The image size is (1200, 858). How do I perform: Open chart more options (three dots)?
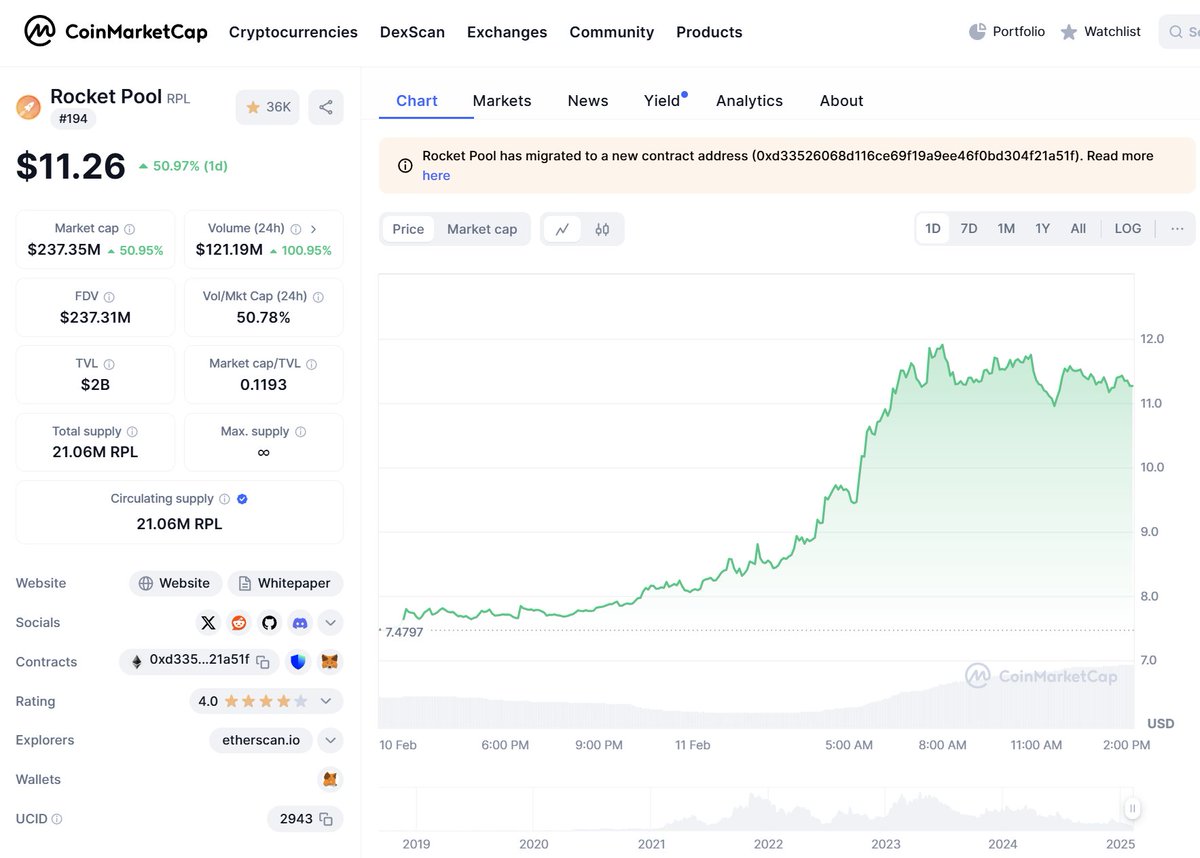click(1177, 228)
